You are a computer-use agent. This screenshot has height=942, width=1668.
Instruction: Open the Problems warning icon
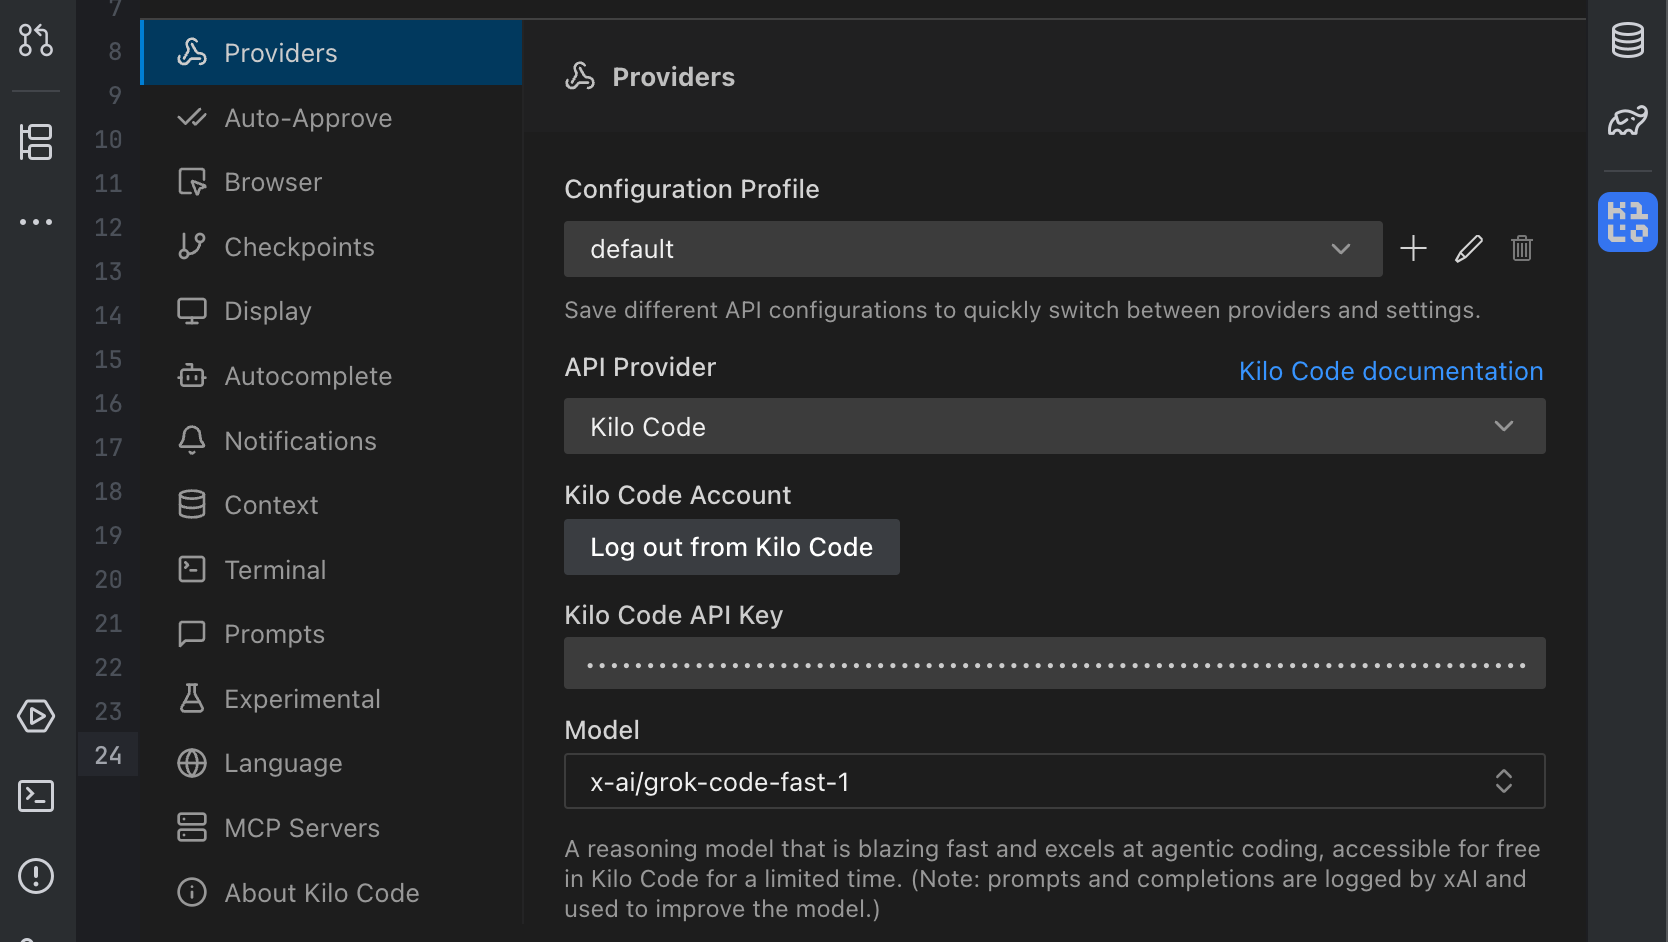coord(36,876)
